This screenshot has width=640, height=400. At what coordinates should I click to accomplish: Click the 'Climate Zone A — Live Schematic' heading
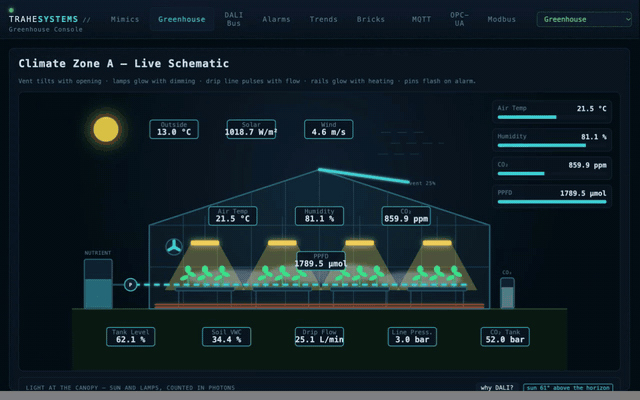(x=124, y=63)
